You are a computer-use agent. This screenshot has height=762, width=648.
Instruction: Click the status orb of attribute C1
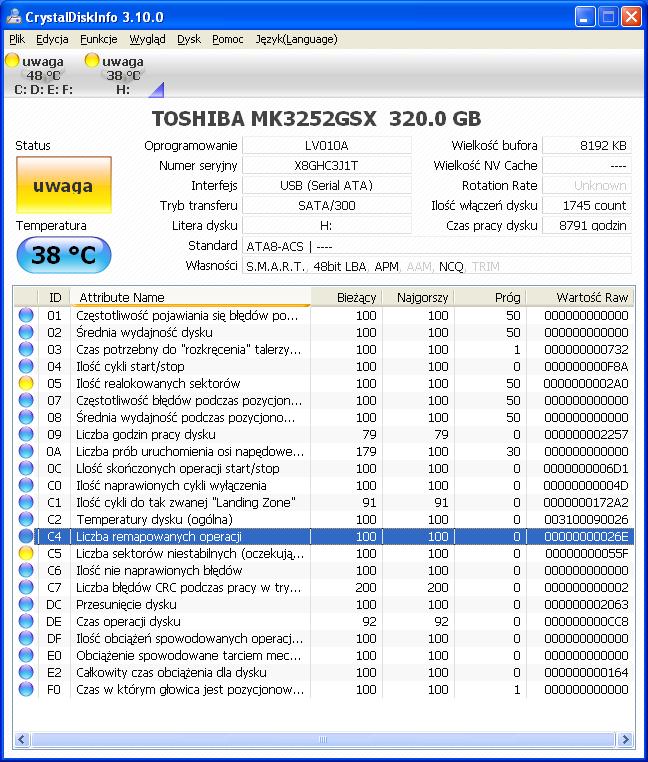pos(26,502)
